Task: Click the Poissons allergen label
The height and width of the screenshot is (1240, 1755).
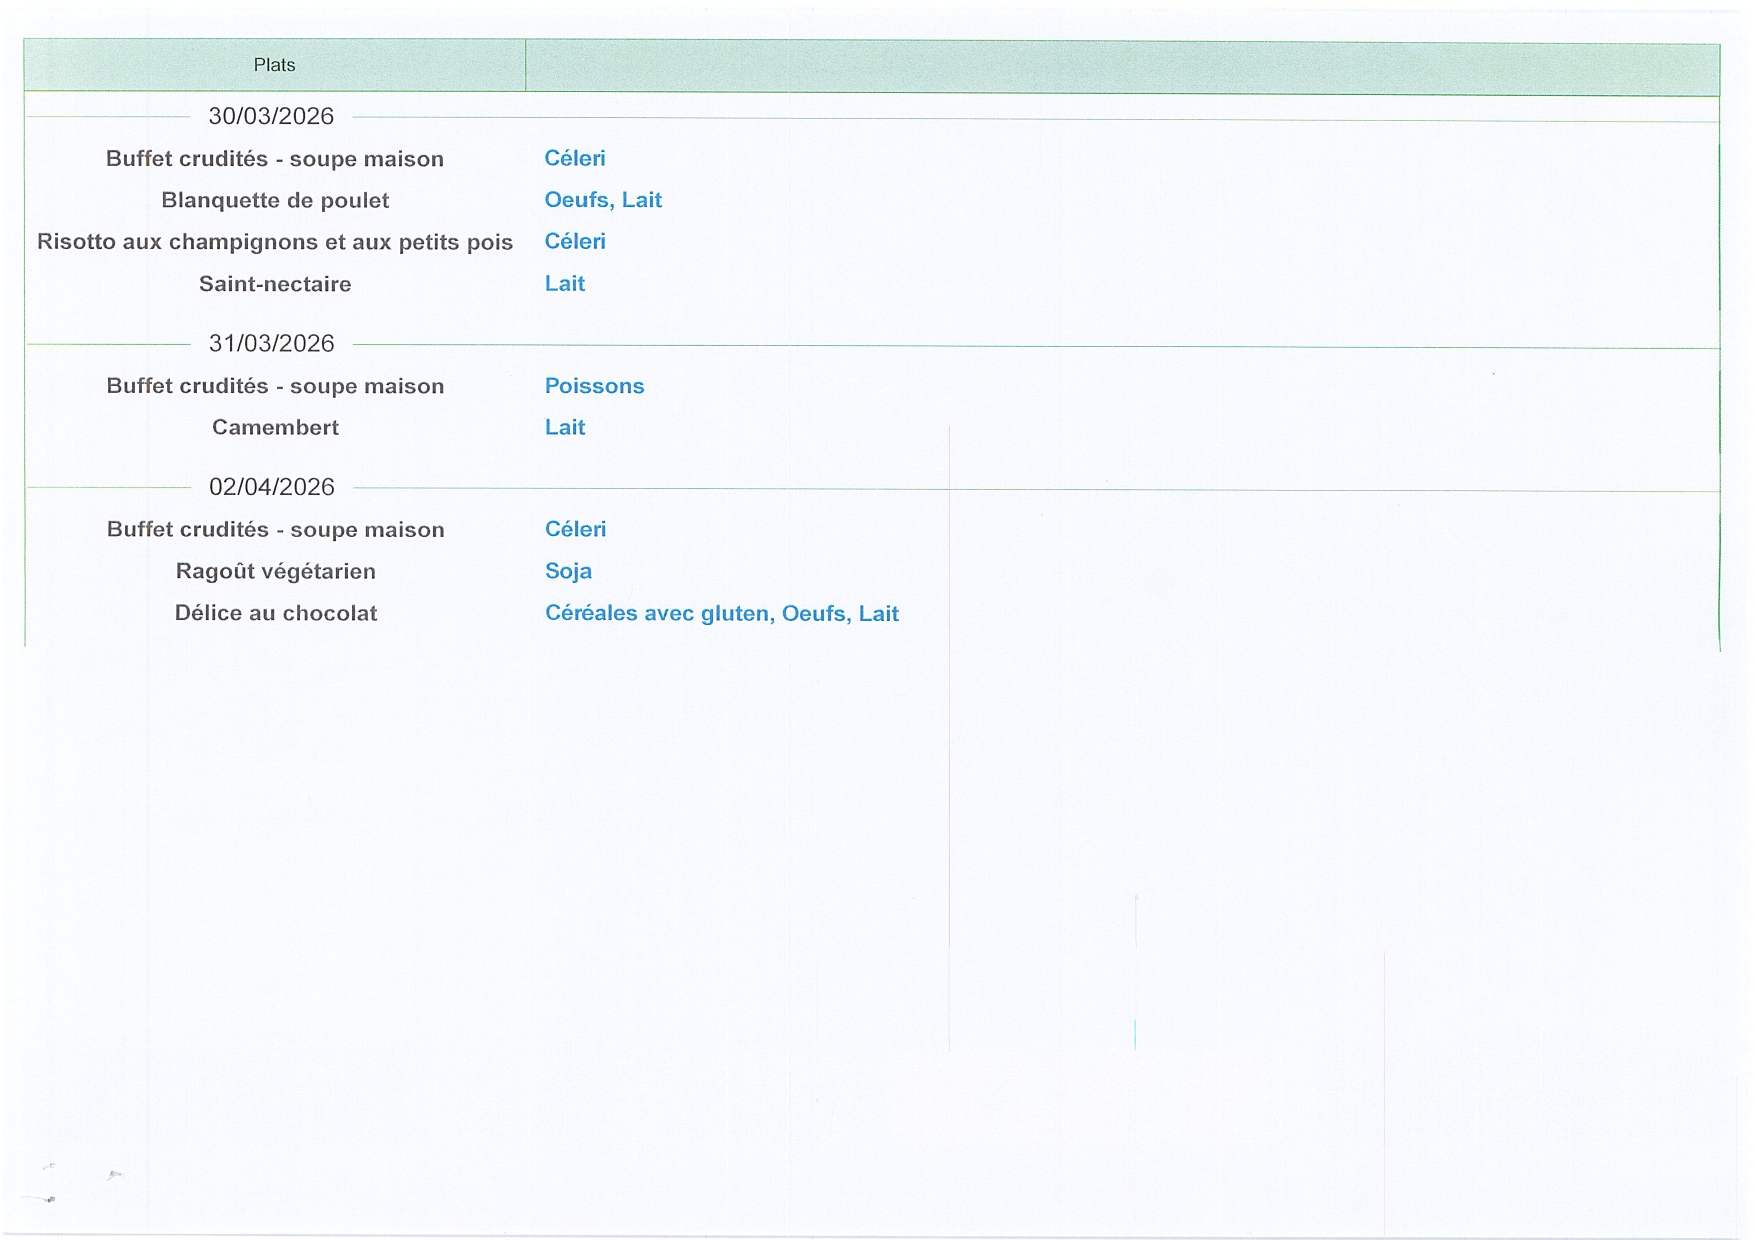Action: coord(594,386)
